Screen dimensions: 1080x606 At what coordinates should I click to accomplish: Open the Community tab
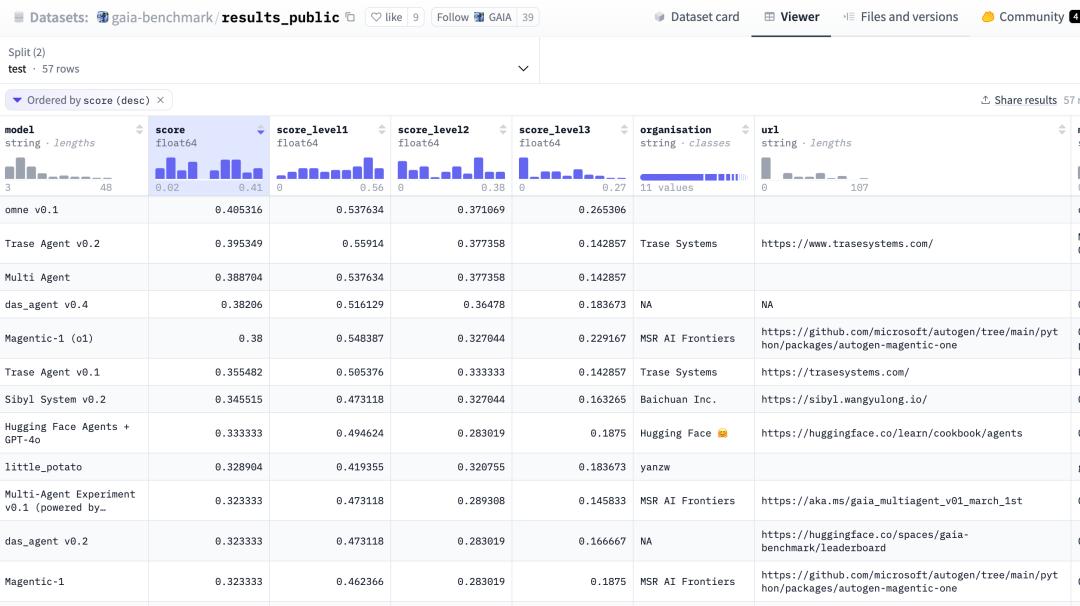click(1023, 17)
